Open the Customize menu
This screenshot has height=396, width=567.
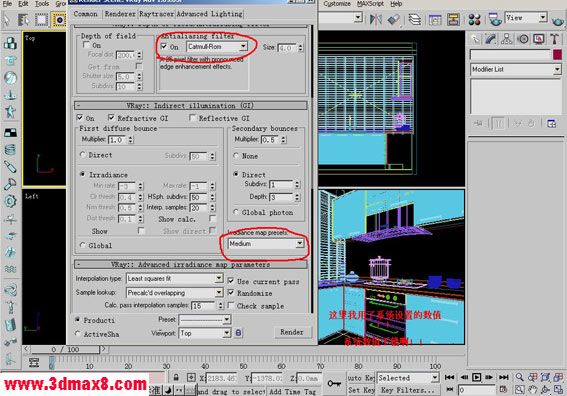337,4
